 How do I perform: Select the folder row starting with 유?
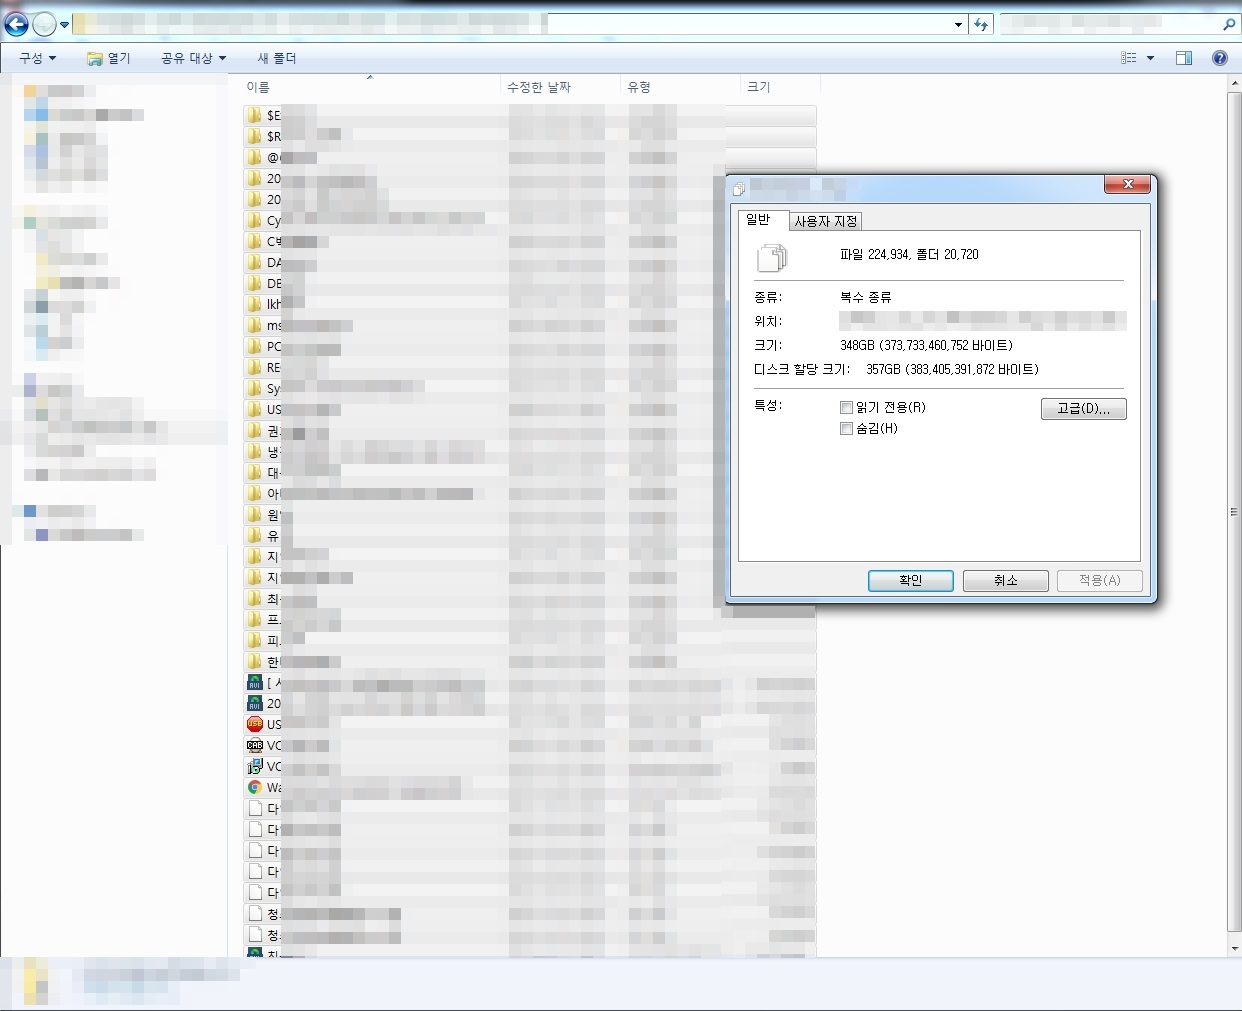529,535
